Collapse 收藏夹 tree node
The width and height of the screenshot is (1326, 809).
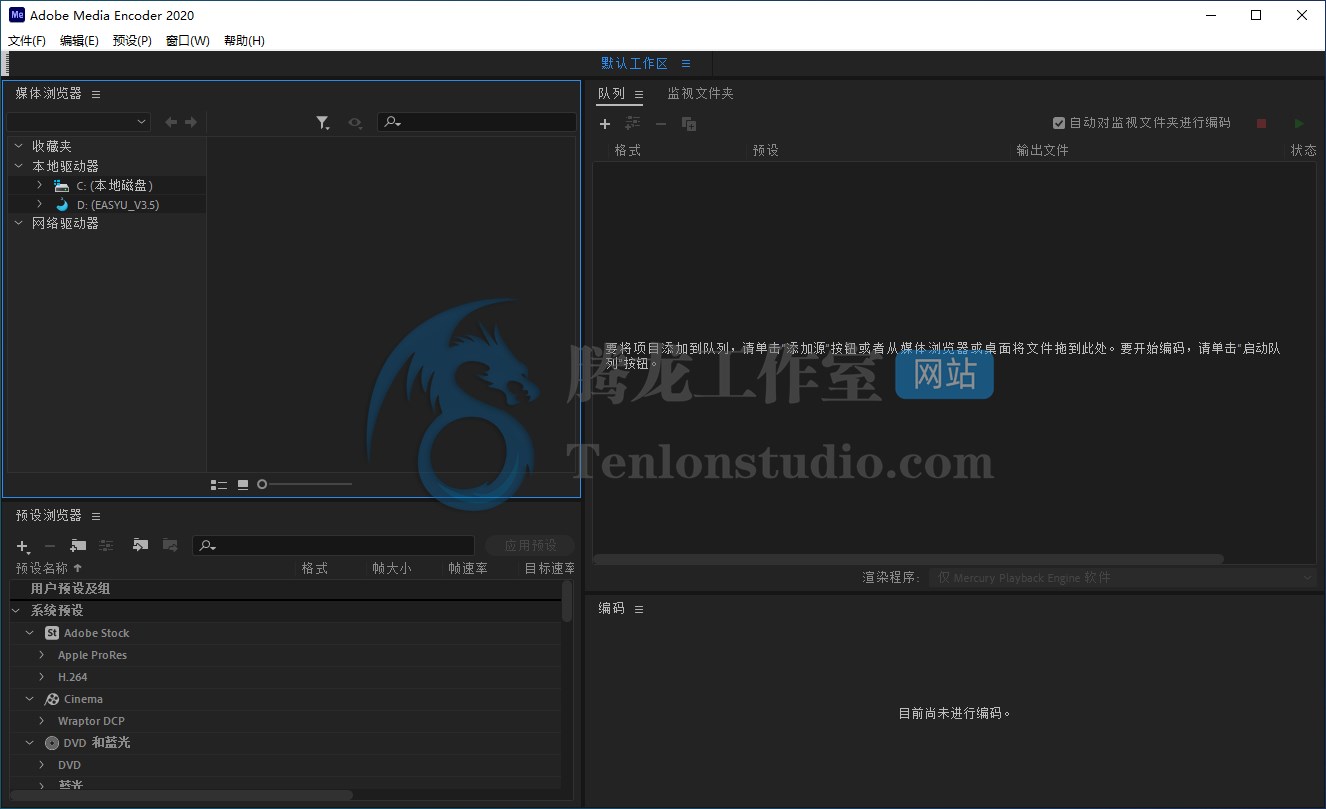click(19, 146)
